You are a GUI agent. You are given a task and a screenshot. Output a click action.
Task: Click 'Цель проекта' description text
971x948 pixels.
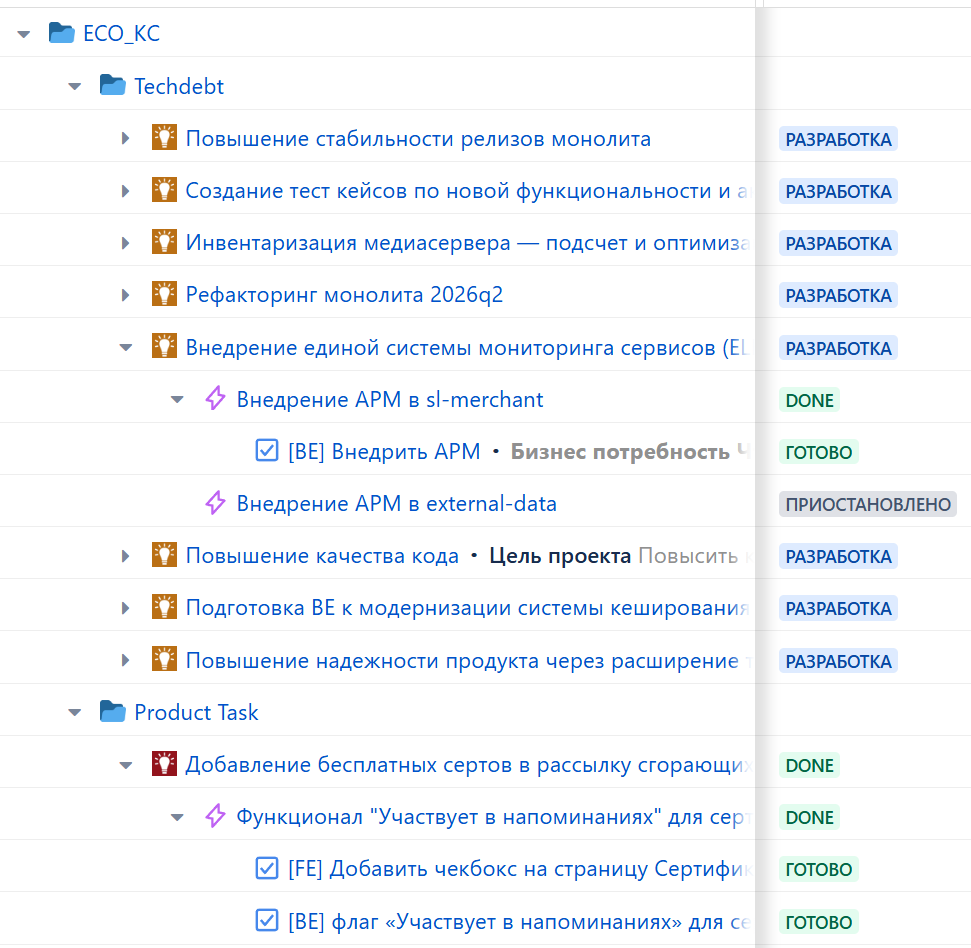coord(560,556)
